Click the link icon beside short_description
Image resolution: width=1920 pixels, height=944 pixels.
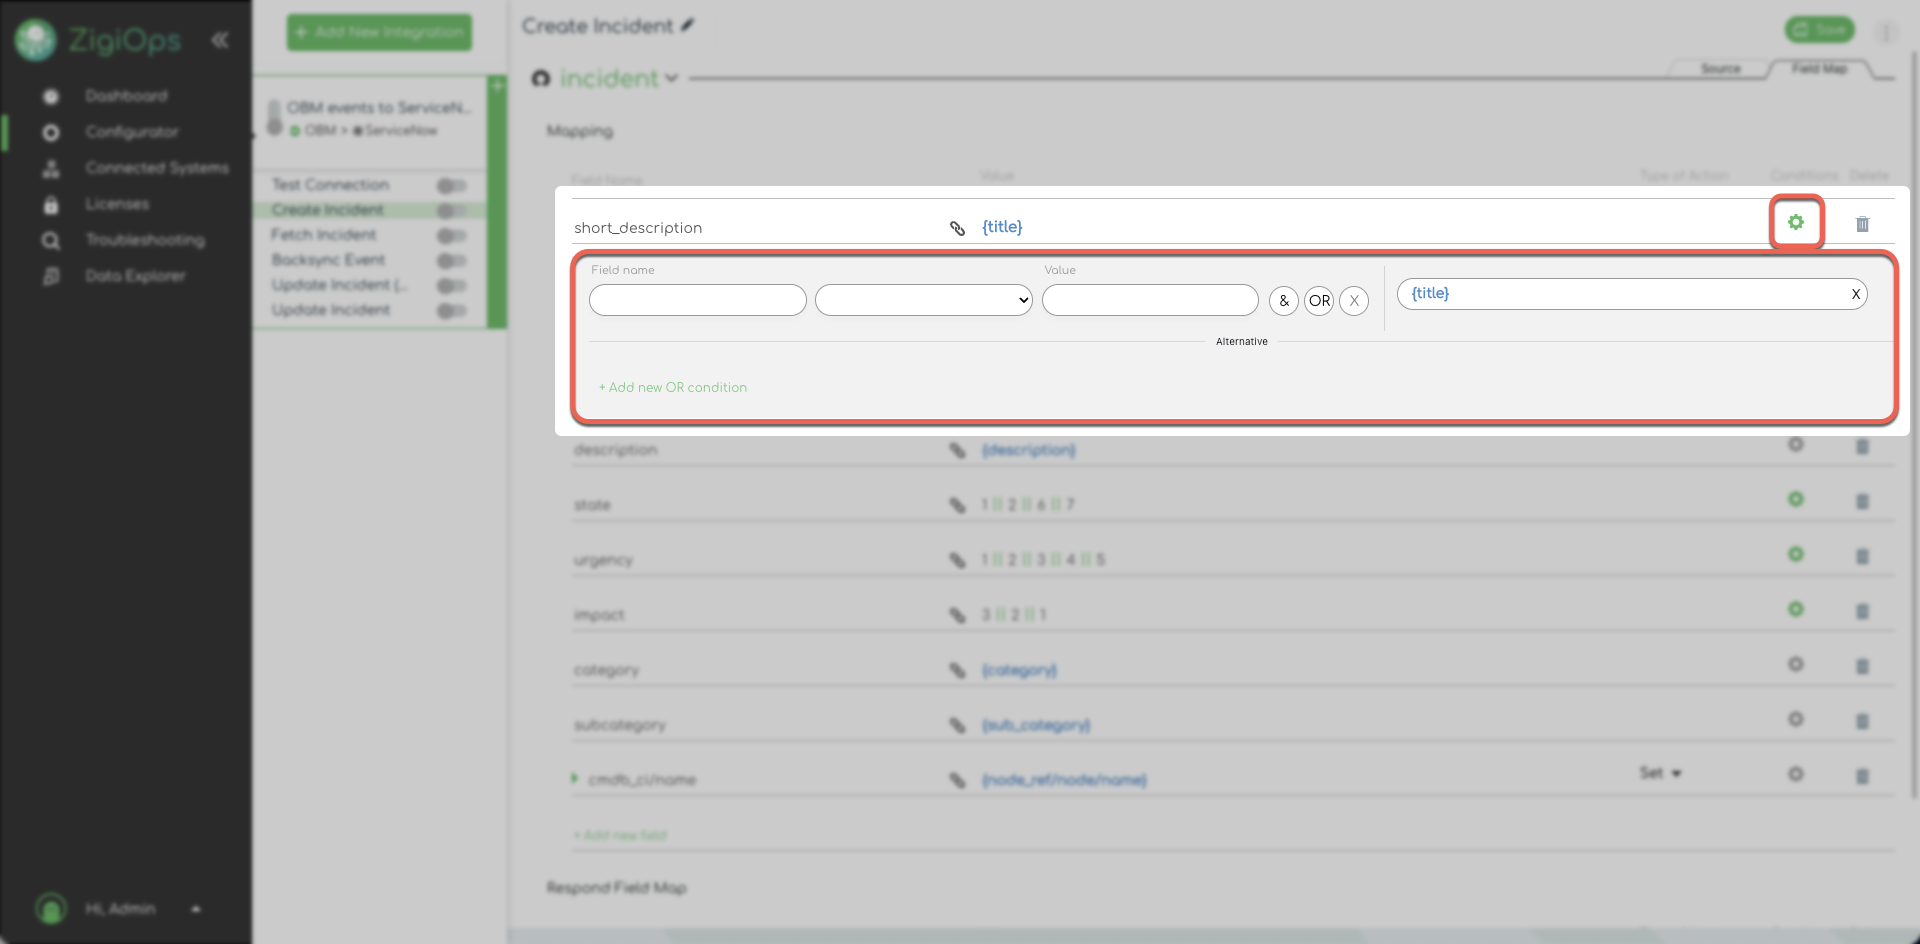click(x=957, y=228)
